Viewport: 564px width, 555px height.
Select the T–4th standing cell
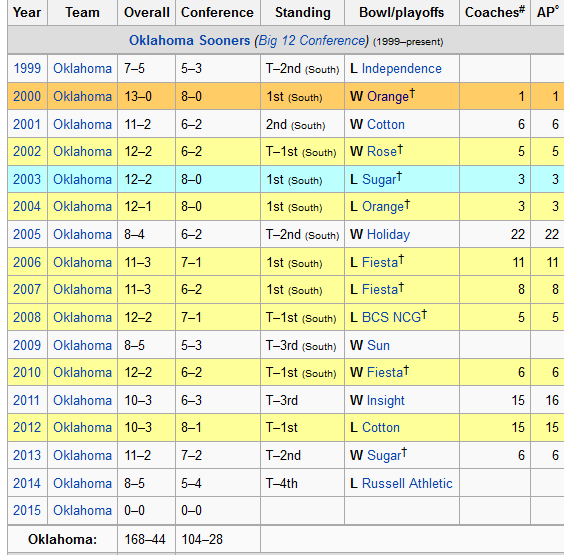coord(303,484)
